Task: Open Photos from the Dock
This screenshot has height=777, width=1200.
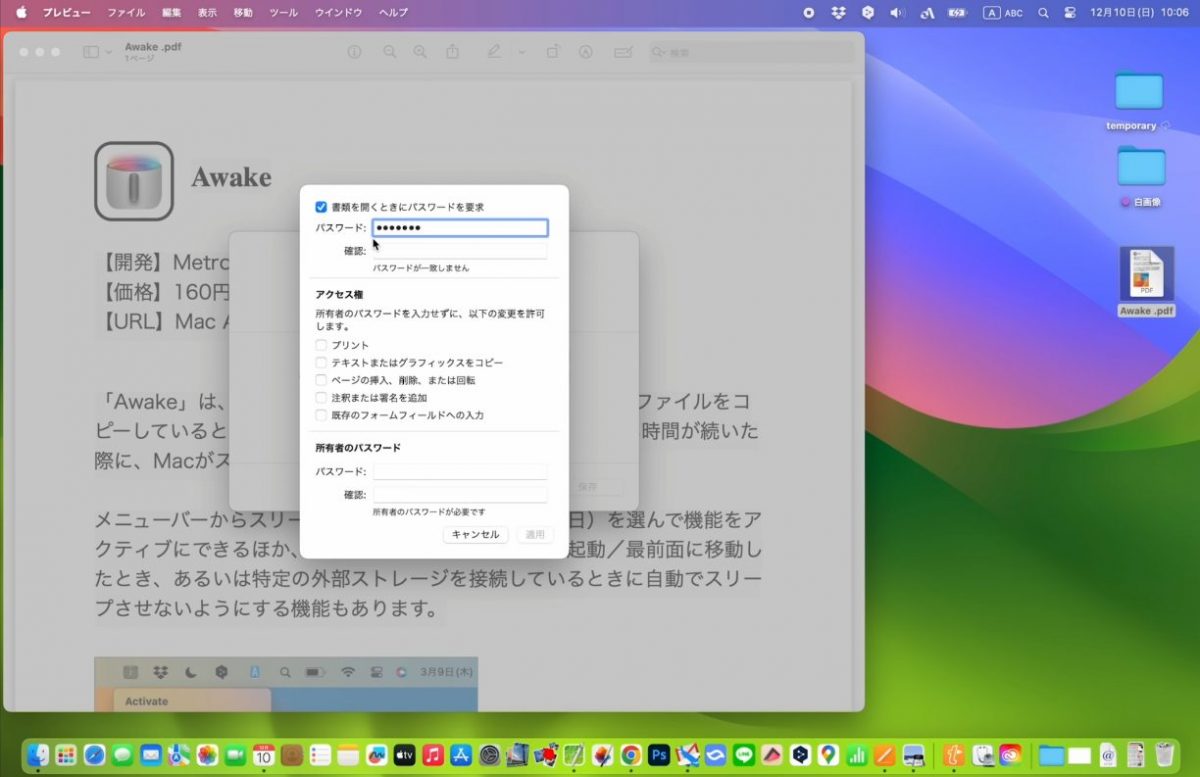Action: click(207, 754)
